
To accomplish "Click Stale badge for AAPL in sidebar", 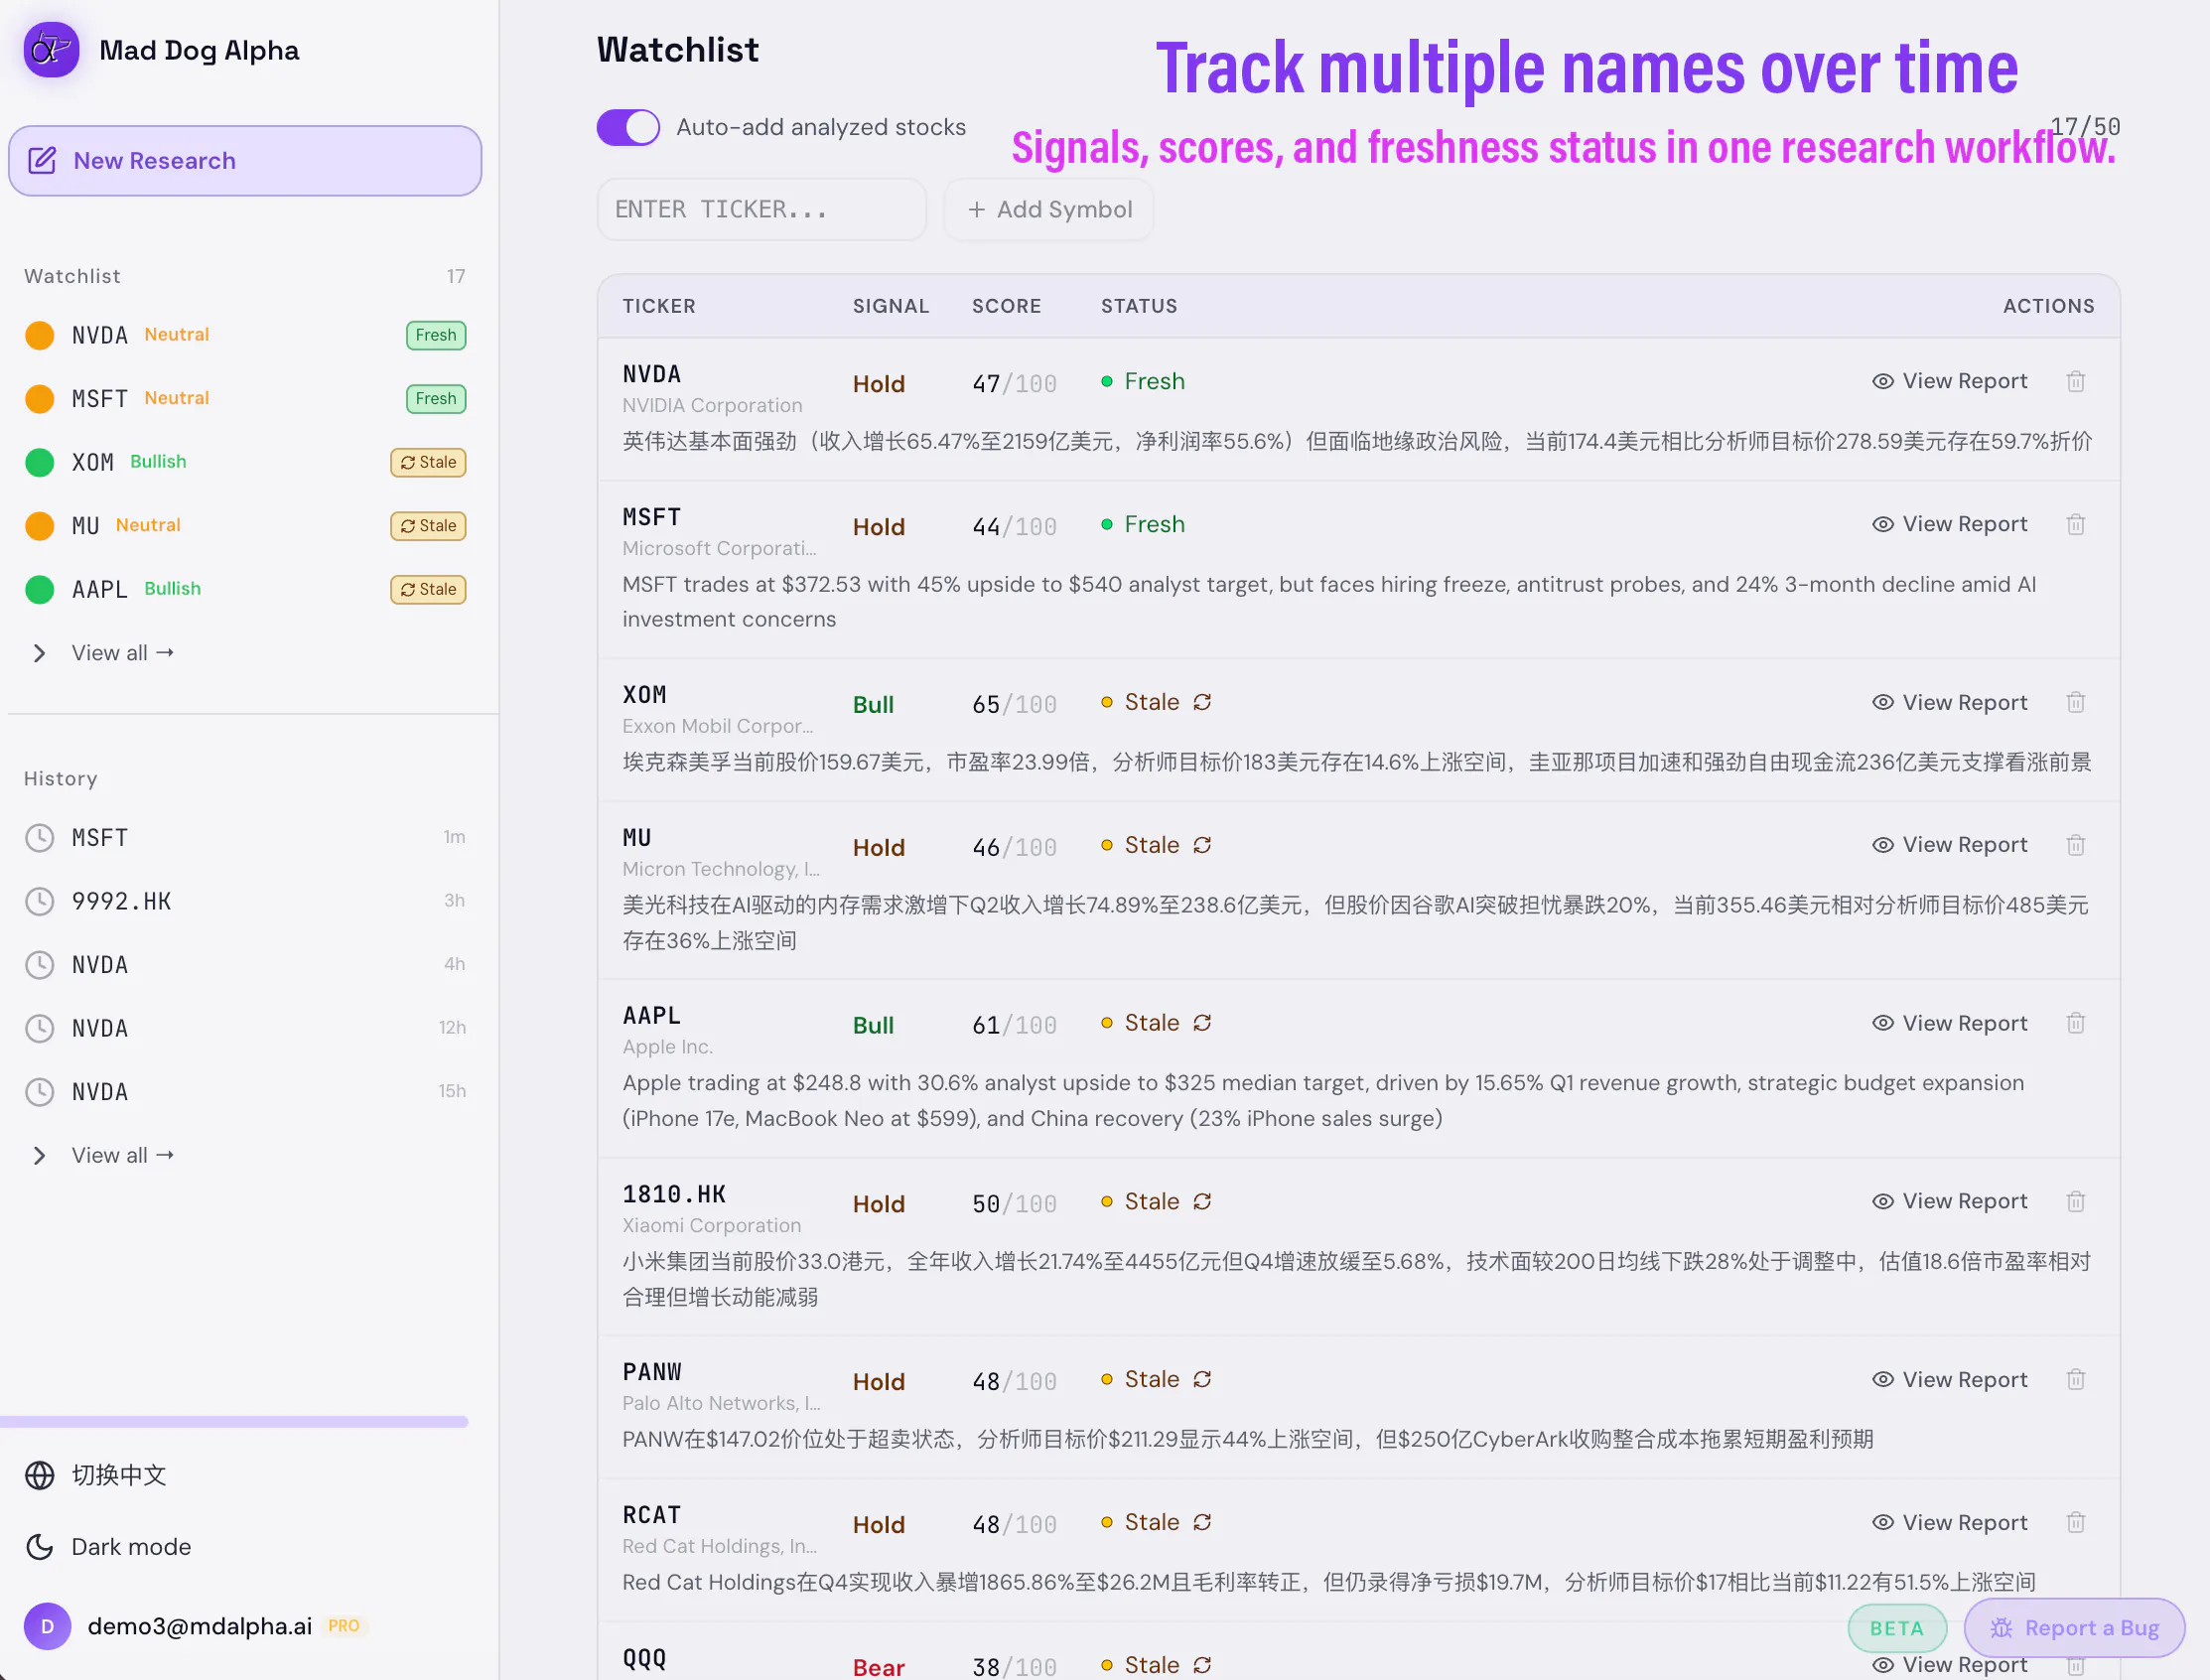I will (428, 589).
